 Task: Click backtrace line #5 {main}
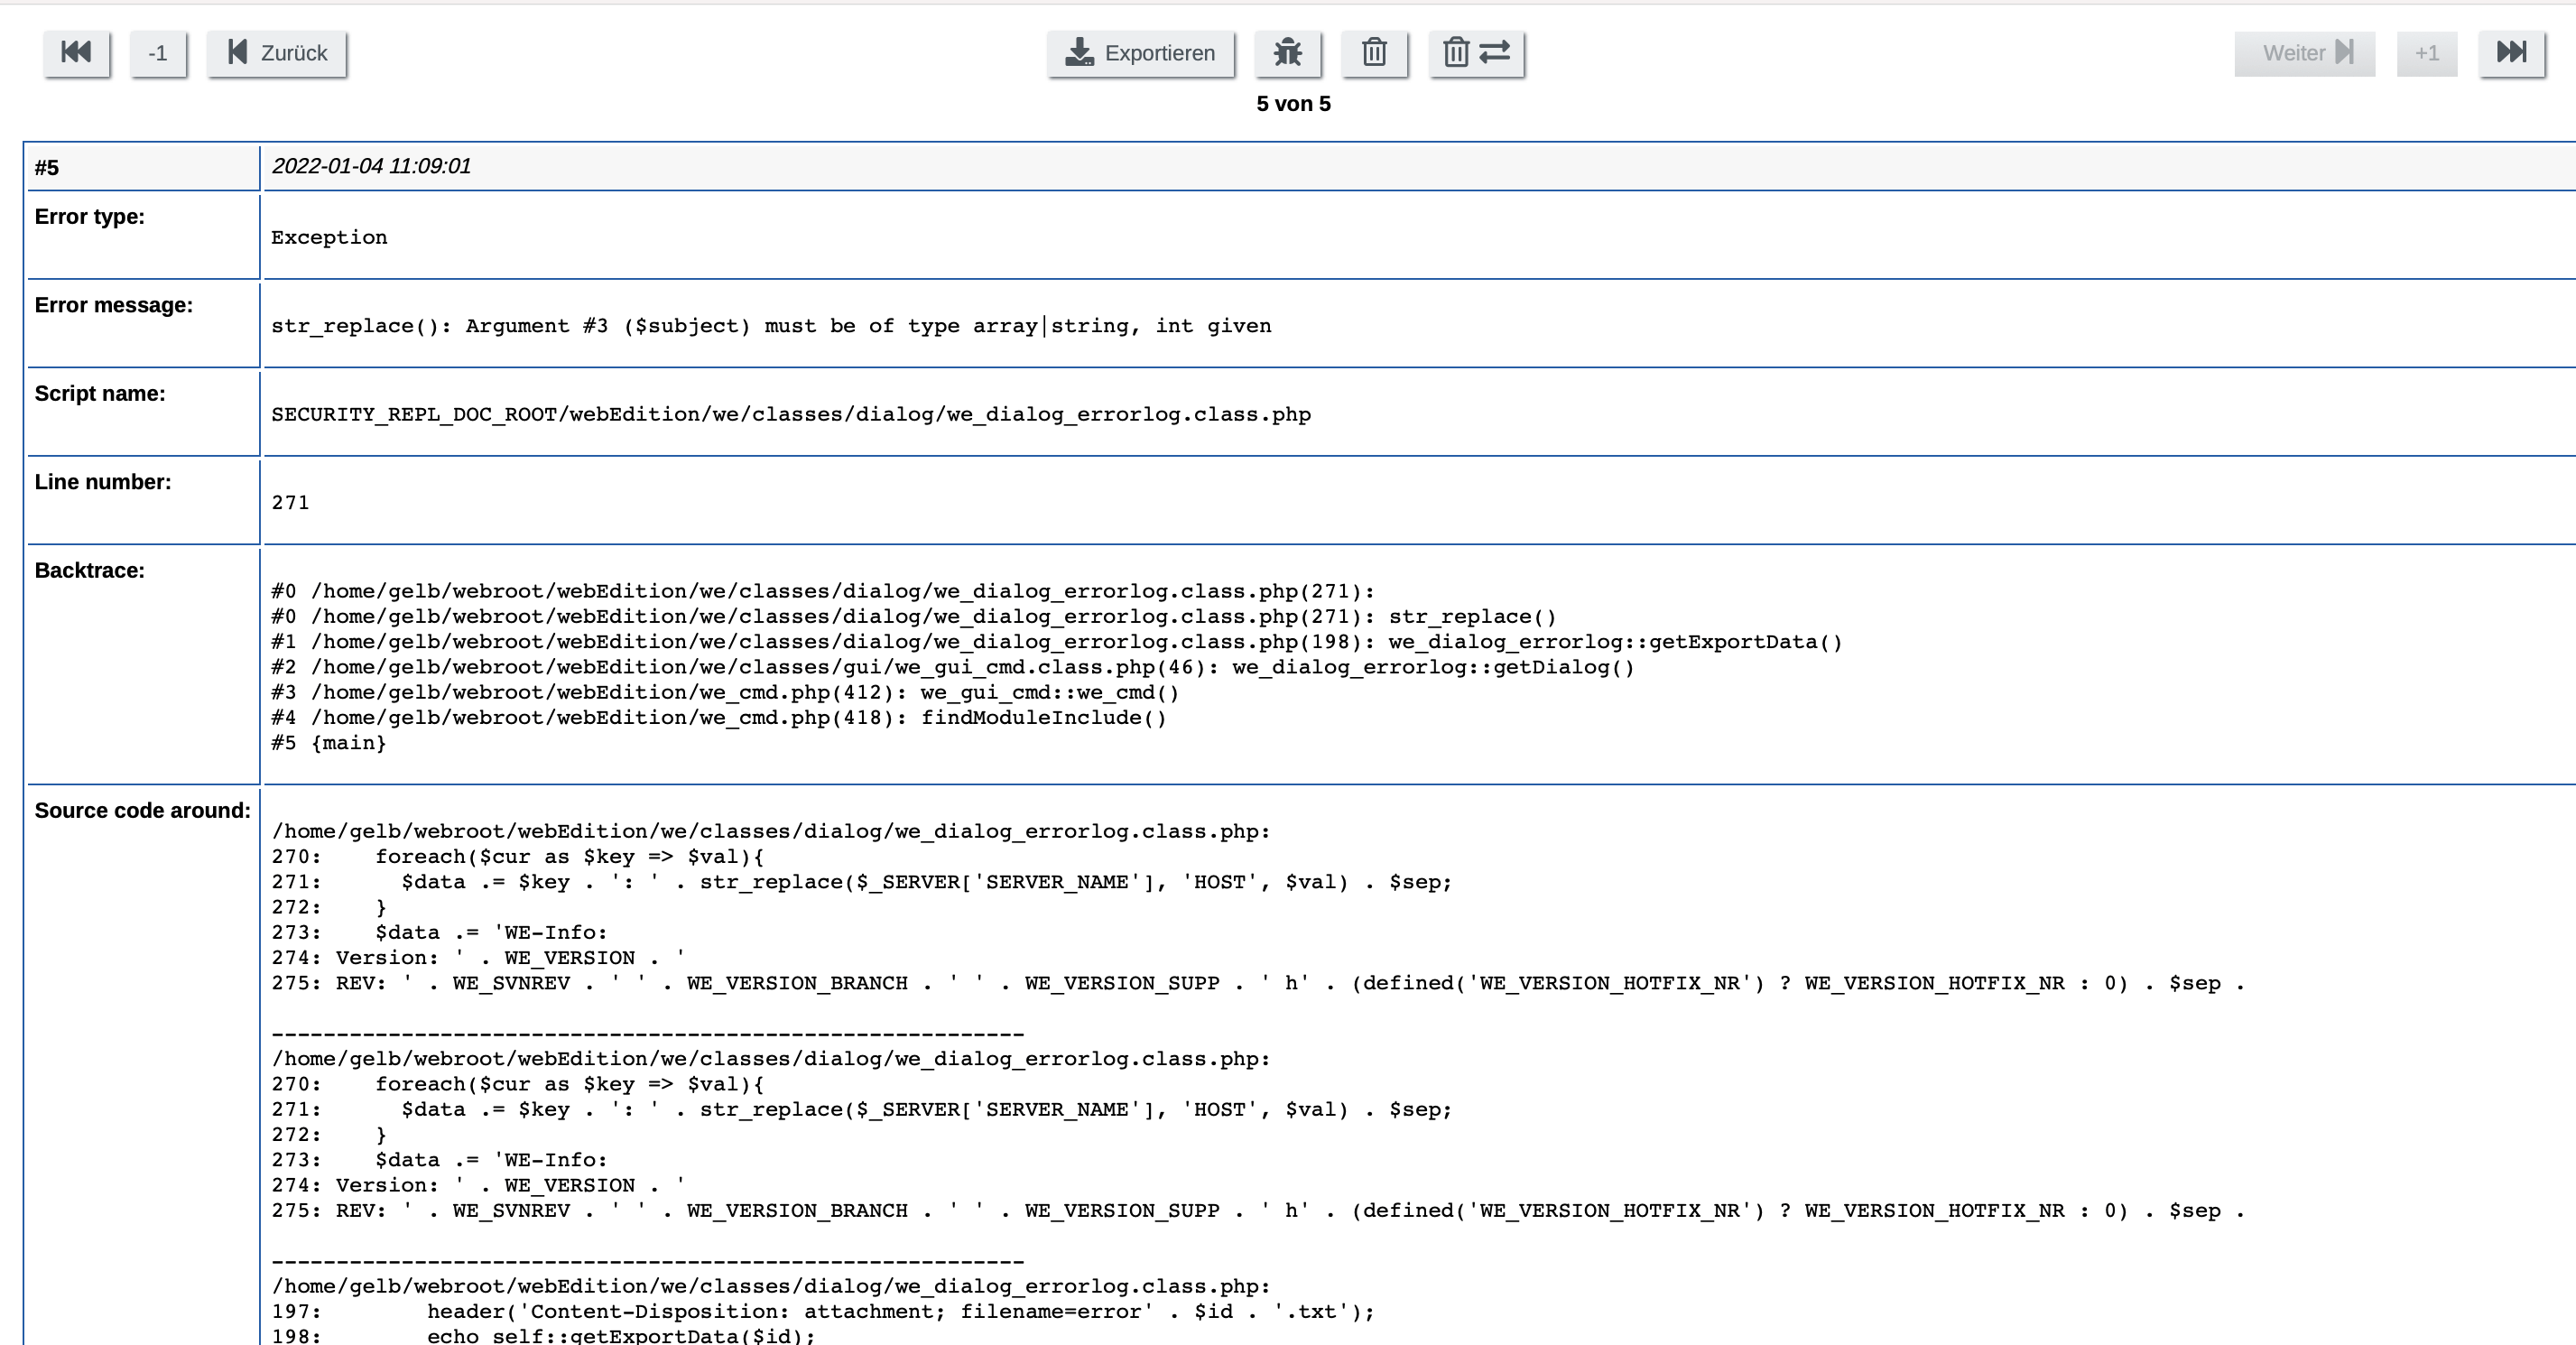pos(329,743)
